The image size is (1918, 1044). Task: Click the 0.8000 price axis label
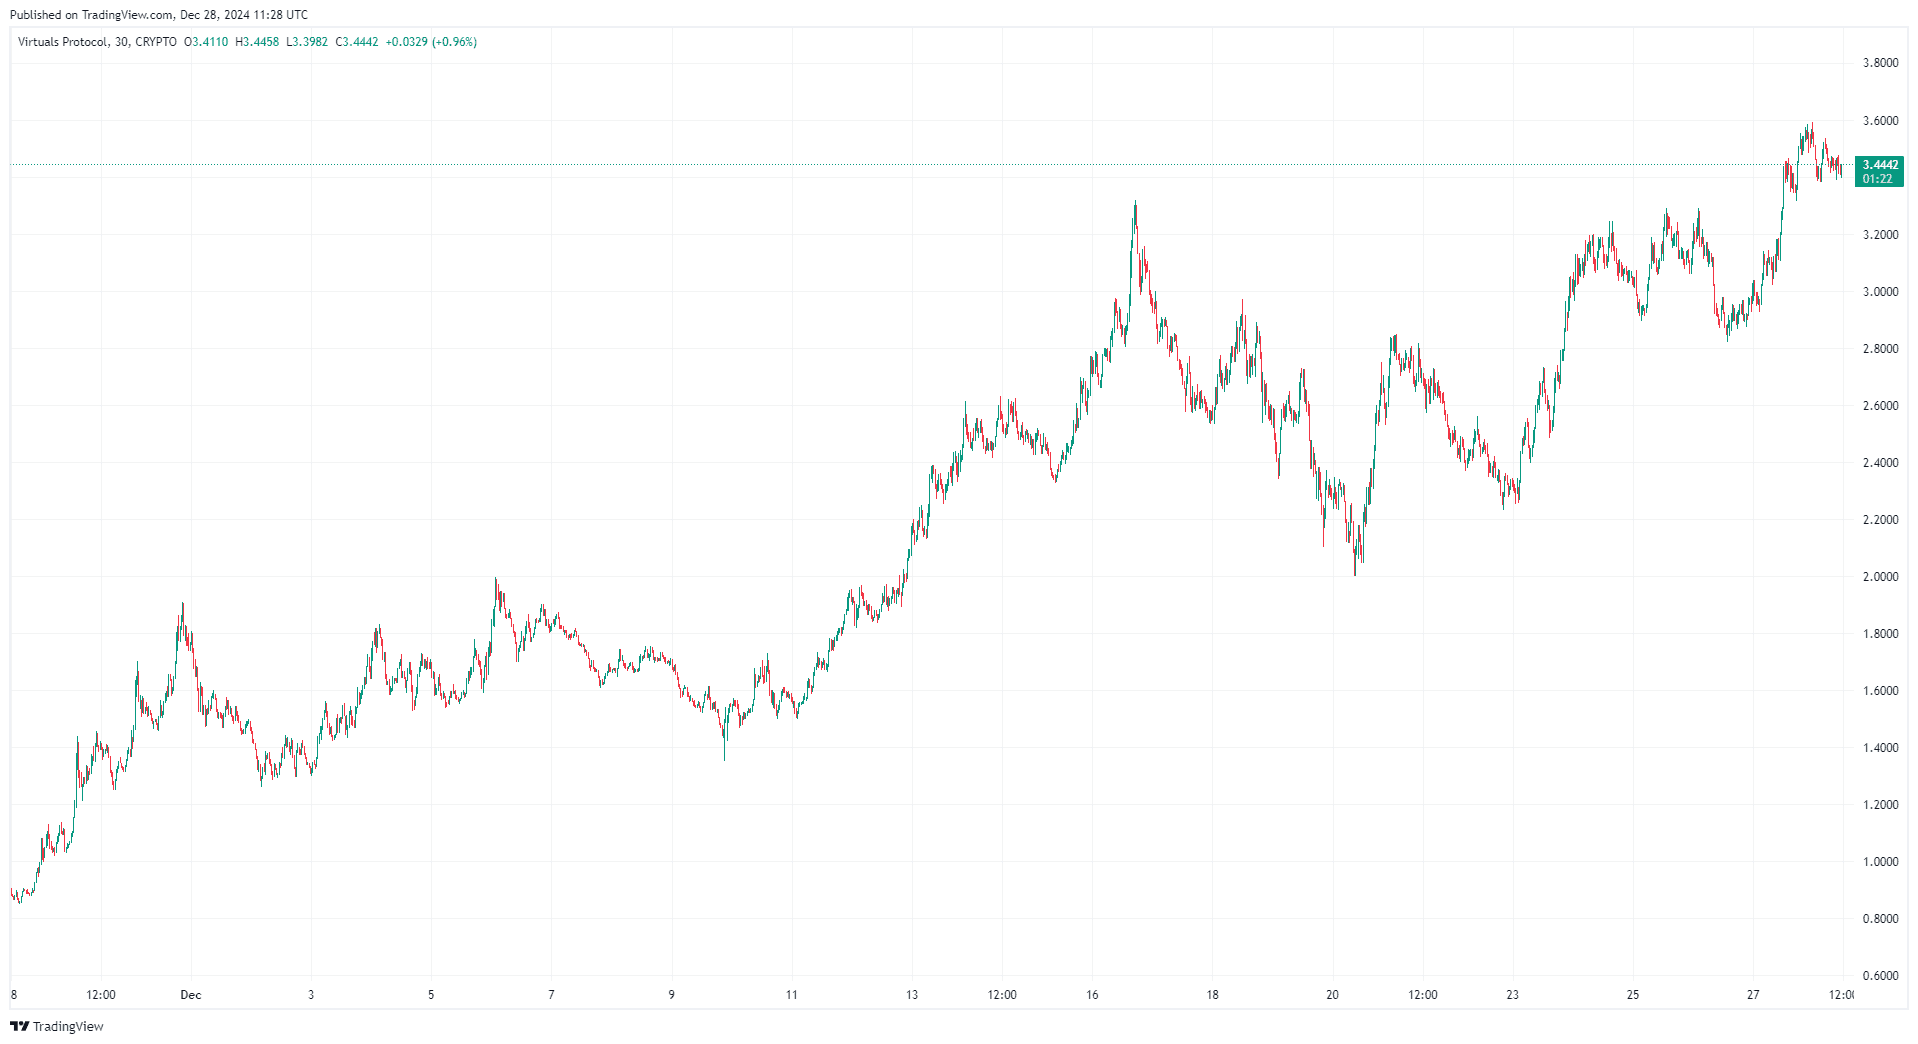click(1880, 919)
